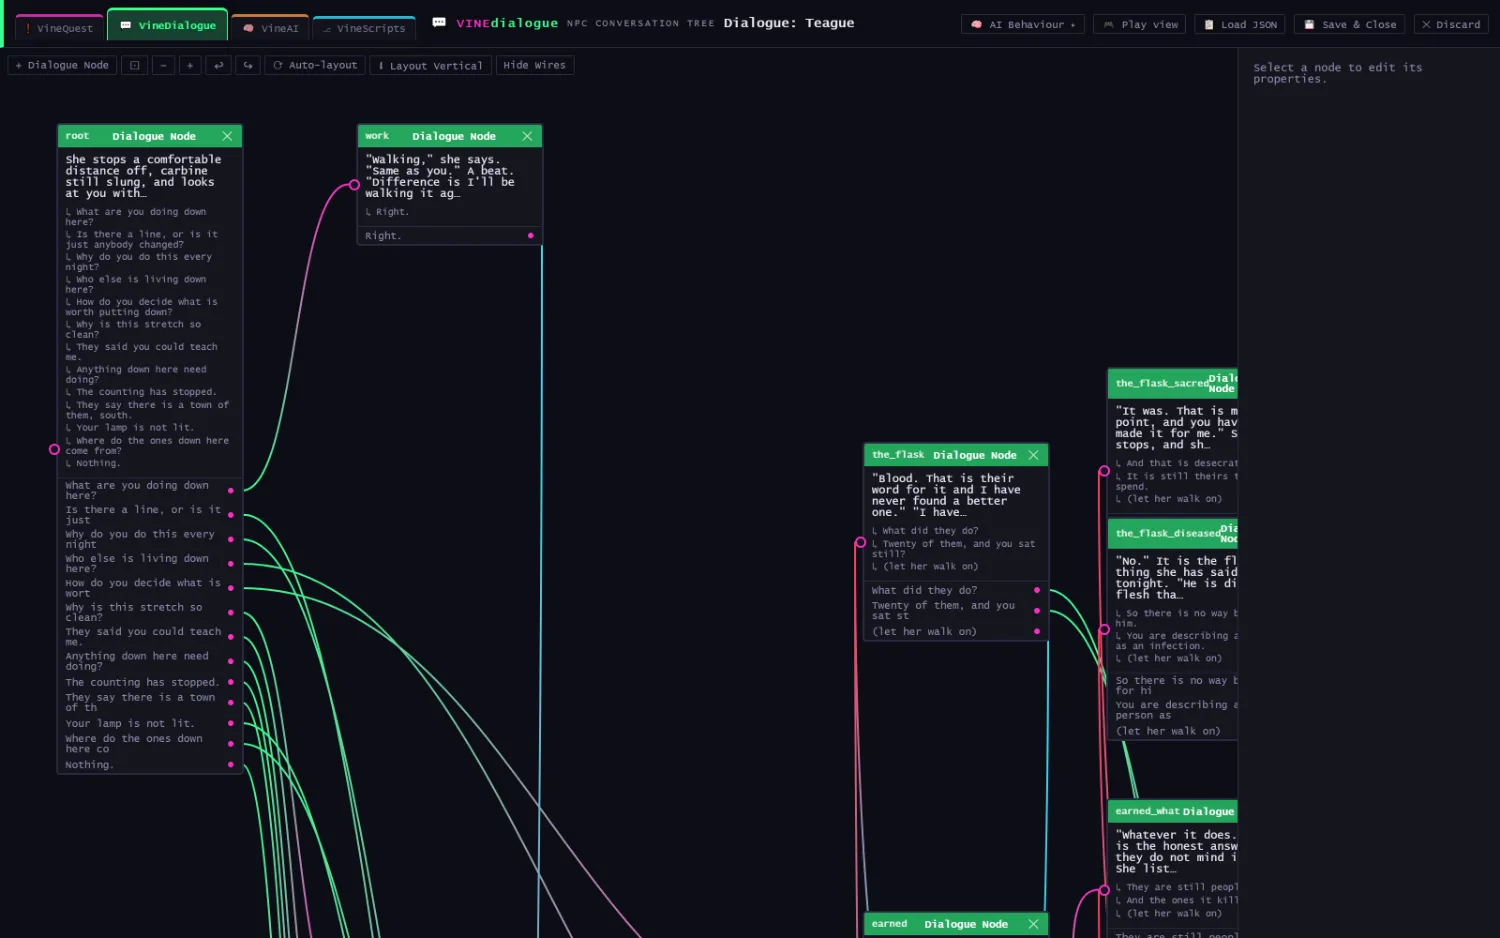Screen dimensions: 1500x938
Task: Click the VINEdialogue speech bubble logo
Action: coord(439,22)
